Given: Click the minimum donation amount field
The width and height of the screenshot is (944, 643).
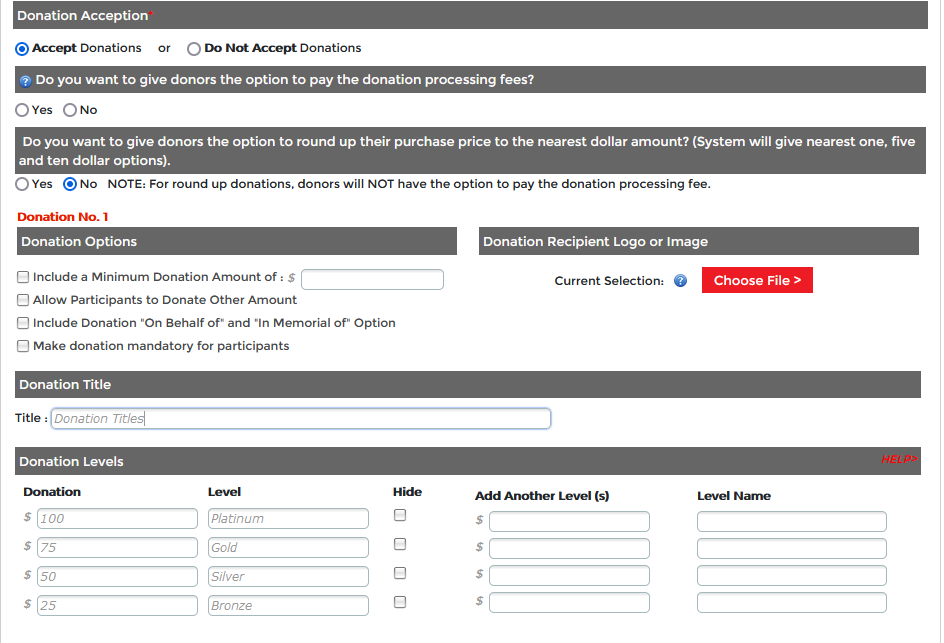Looking at the screenshot, I should point(372,279).
